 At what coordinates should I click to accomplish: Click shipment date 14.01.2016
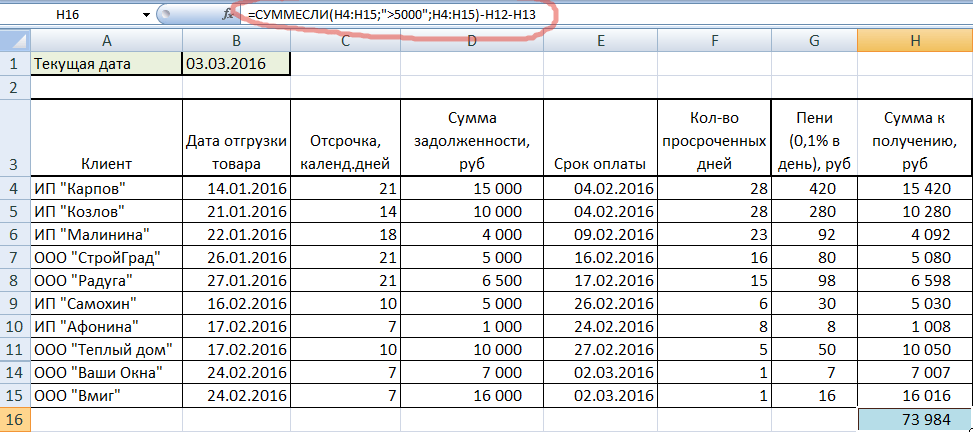[236, 188]
